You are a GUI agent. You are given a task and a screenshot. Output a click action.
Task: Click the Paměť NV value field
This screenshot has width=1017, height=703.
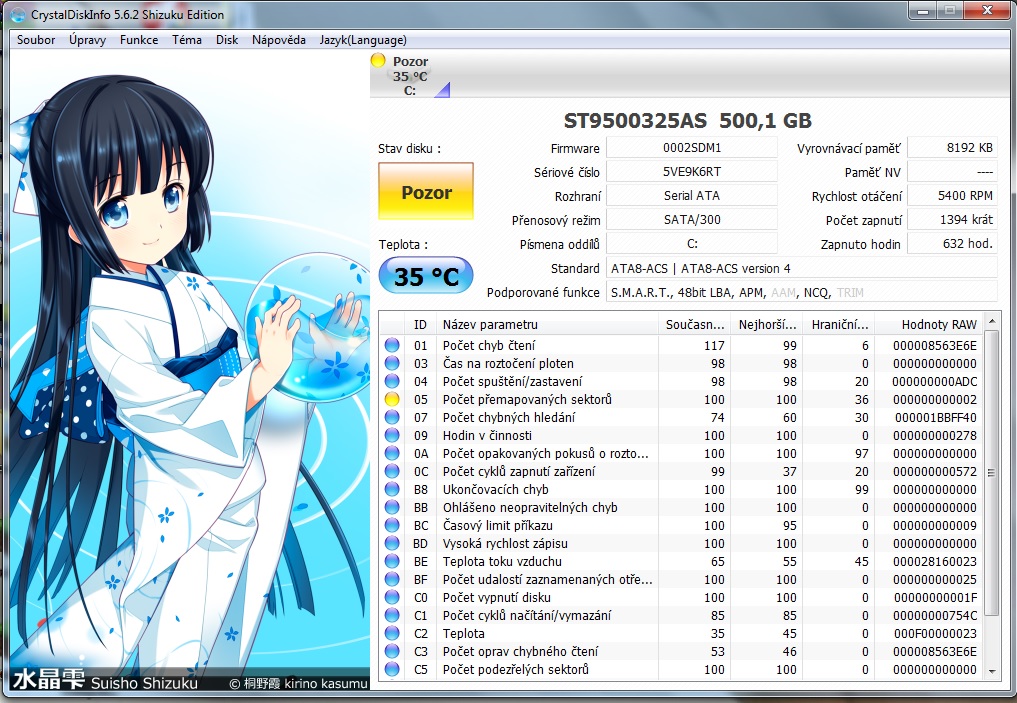click(952, 172)
